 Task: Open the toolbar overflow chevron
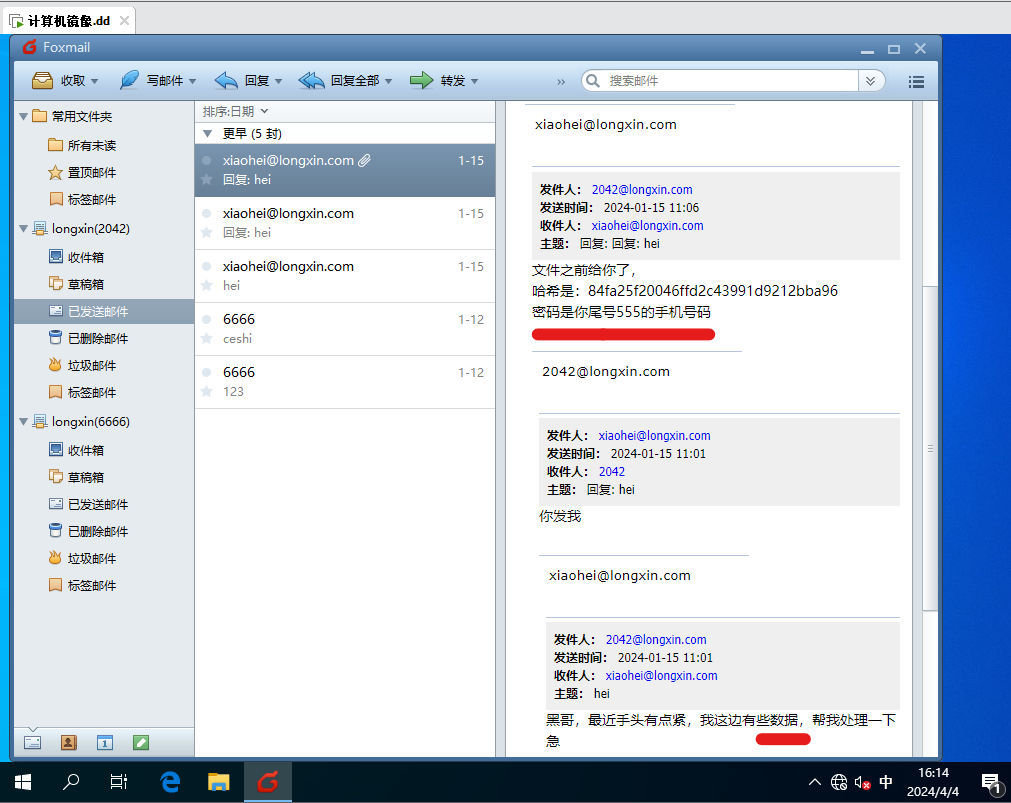(x=561, y=81)
